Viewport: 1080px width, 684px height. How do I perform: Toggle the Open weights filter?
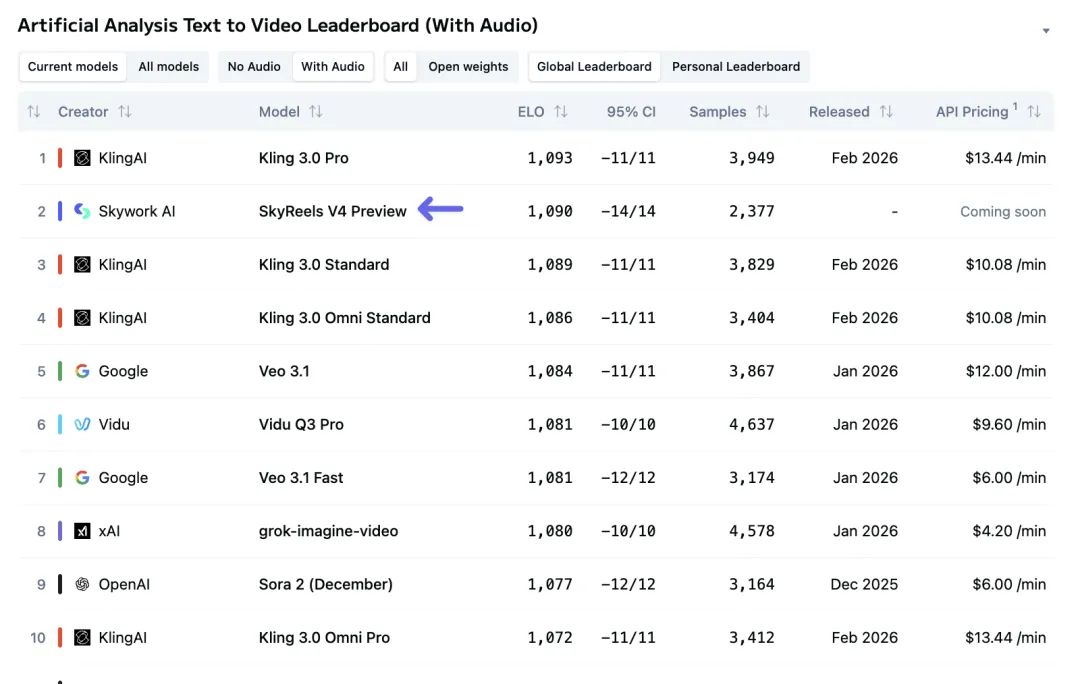coord(468,67)
